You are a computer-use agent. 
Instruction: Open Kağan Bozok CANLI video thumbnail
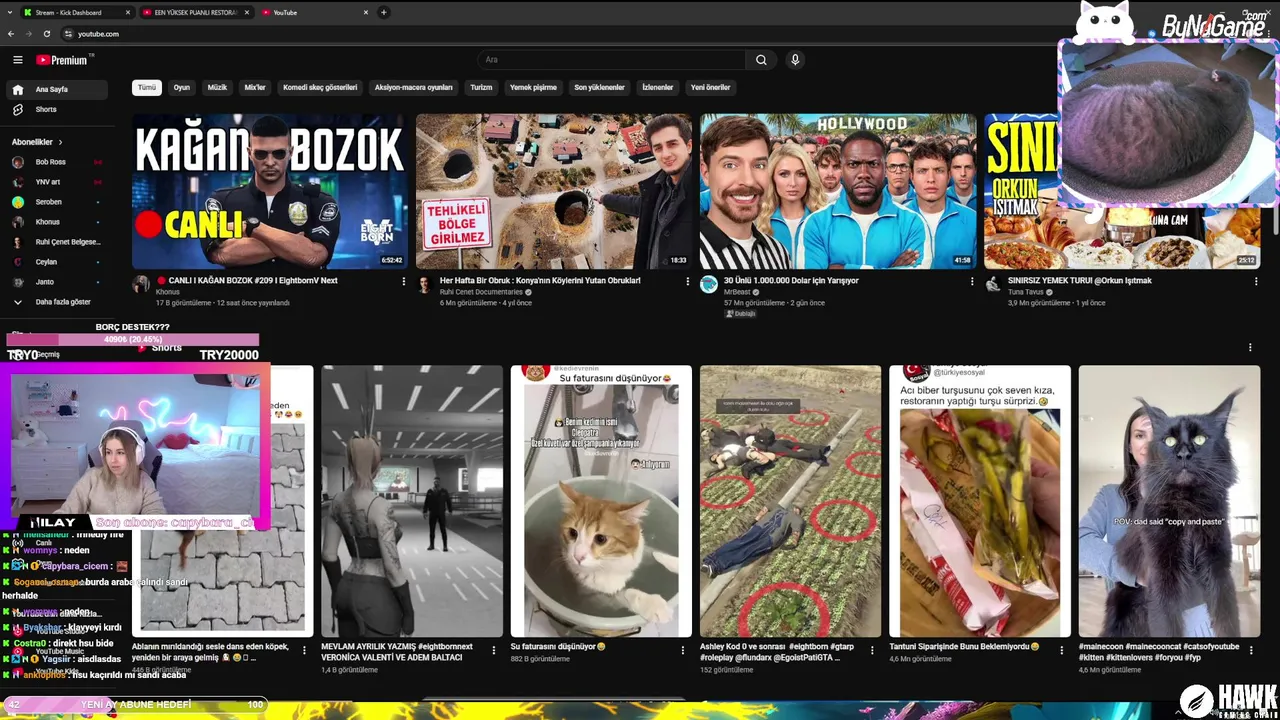click(270, 191)
